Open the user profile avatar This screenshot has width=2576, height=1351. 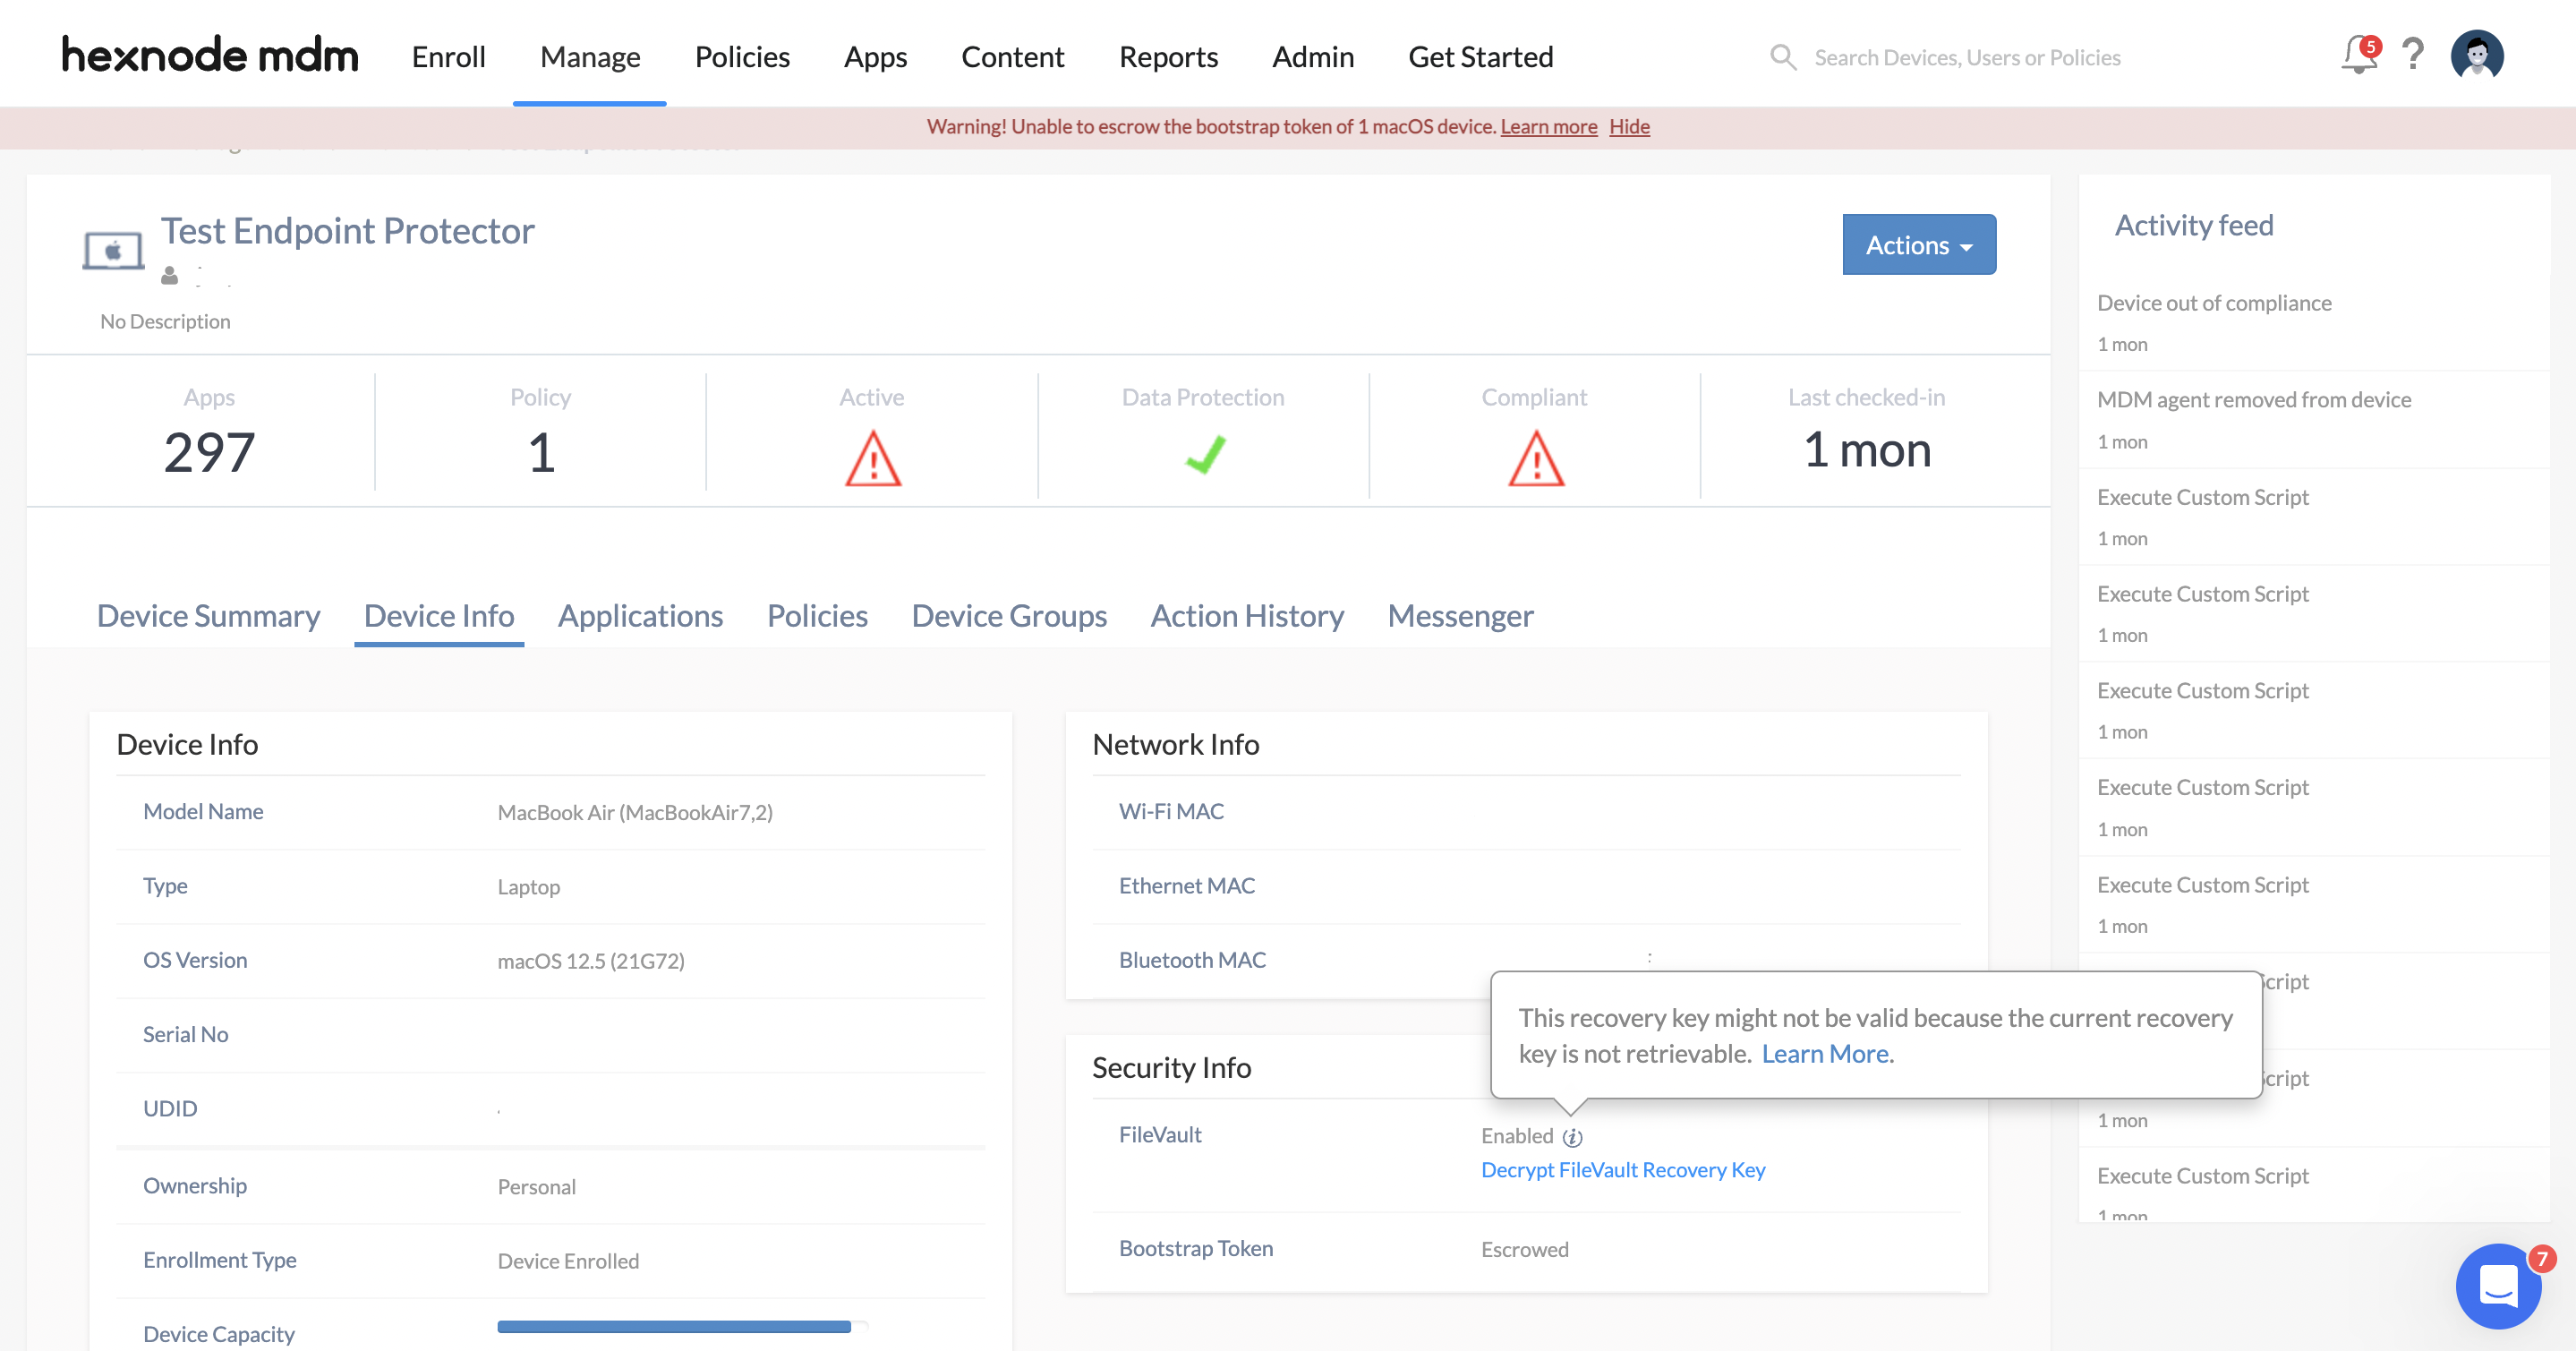(x=2477, y=55)
